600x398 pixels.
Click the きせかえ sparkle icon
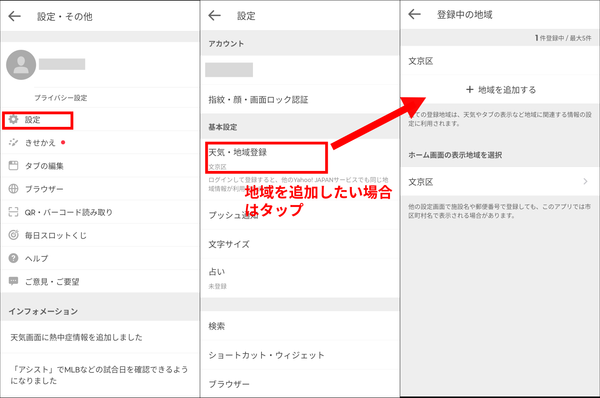coord(13,143)
